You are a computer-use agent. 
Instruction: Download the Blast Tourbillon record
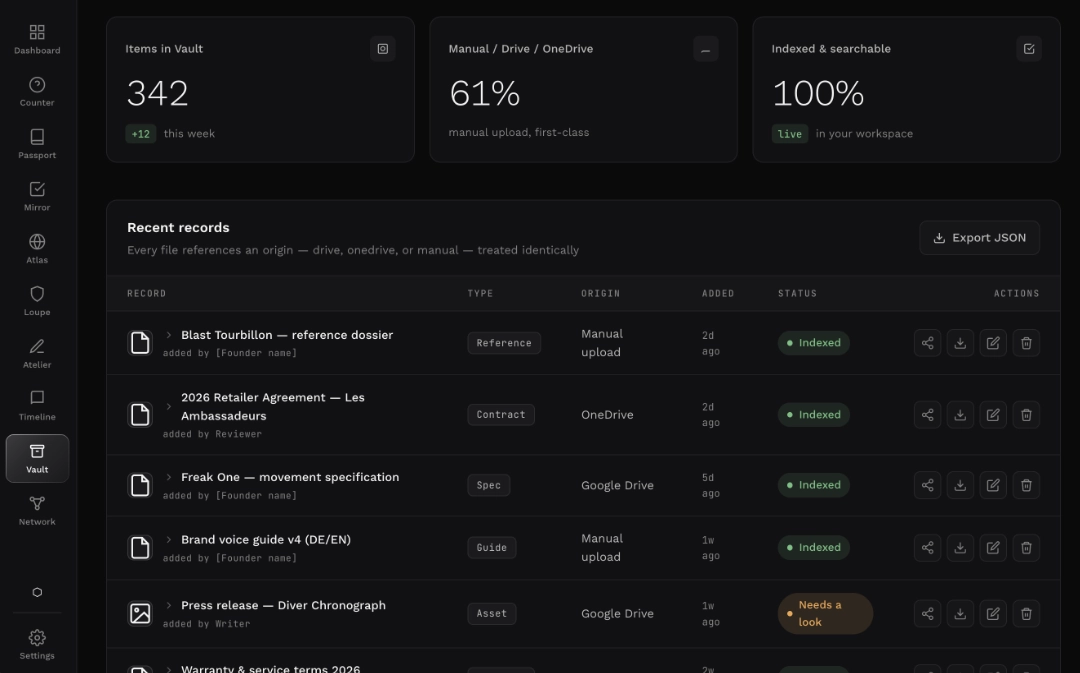(960, 343)
